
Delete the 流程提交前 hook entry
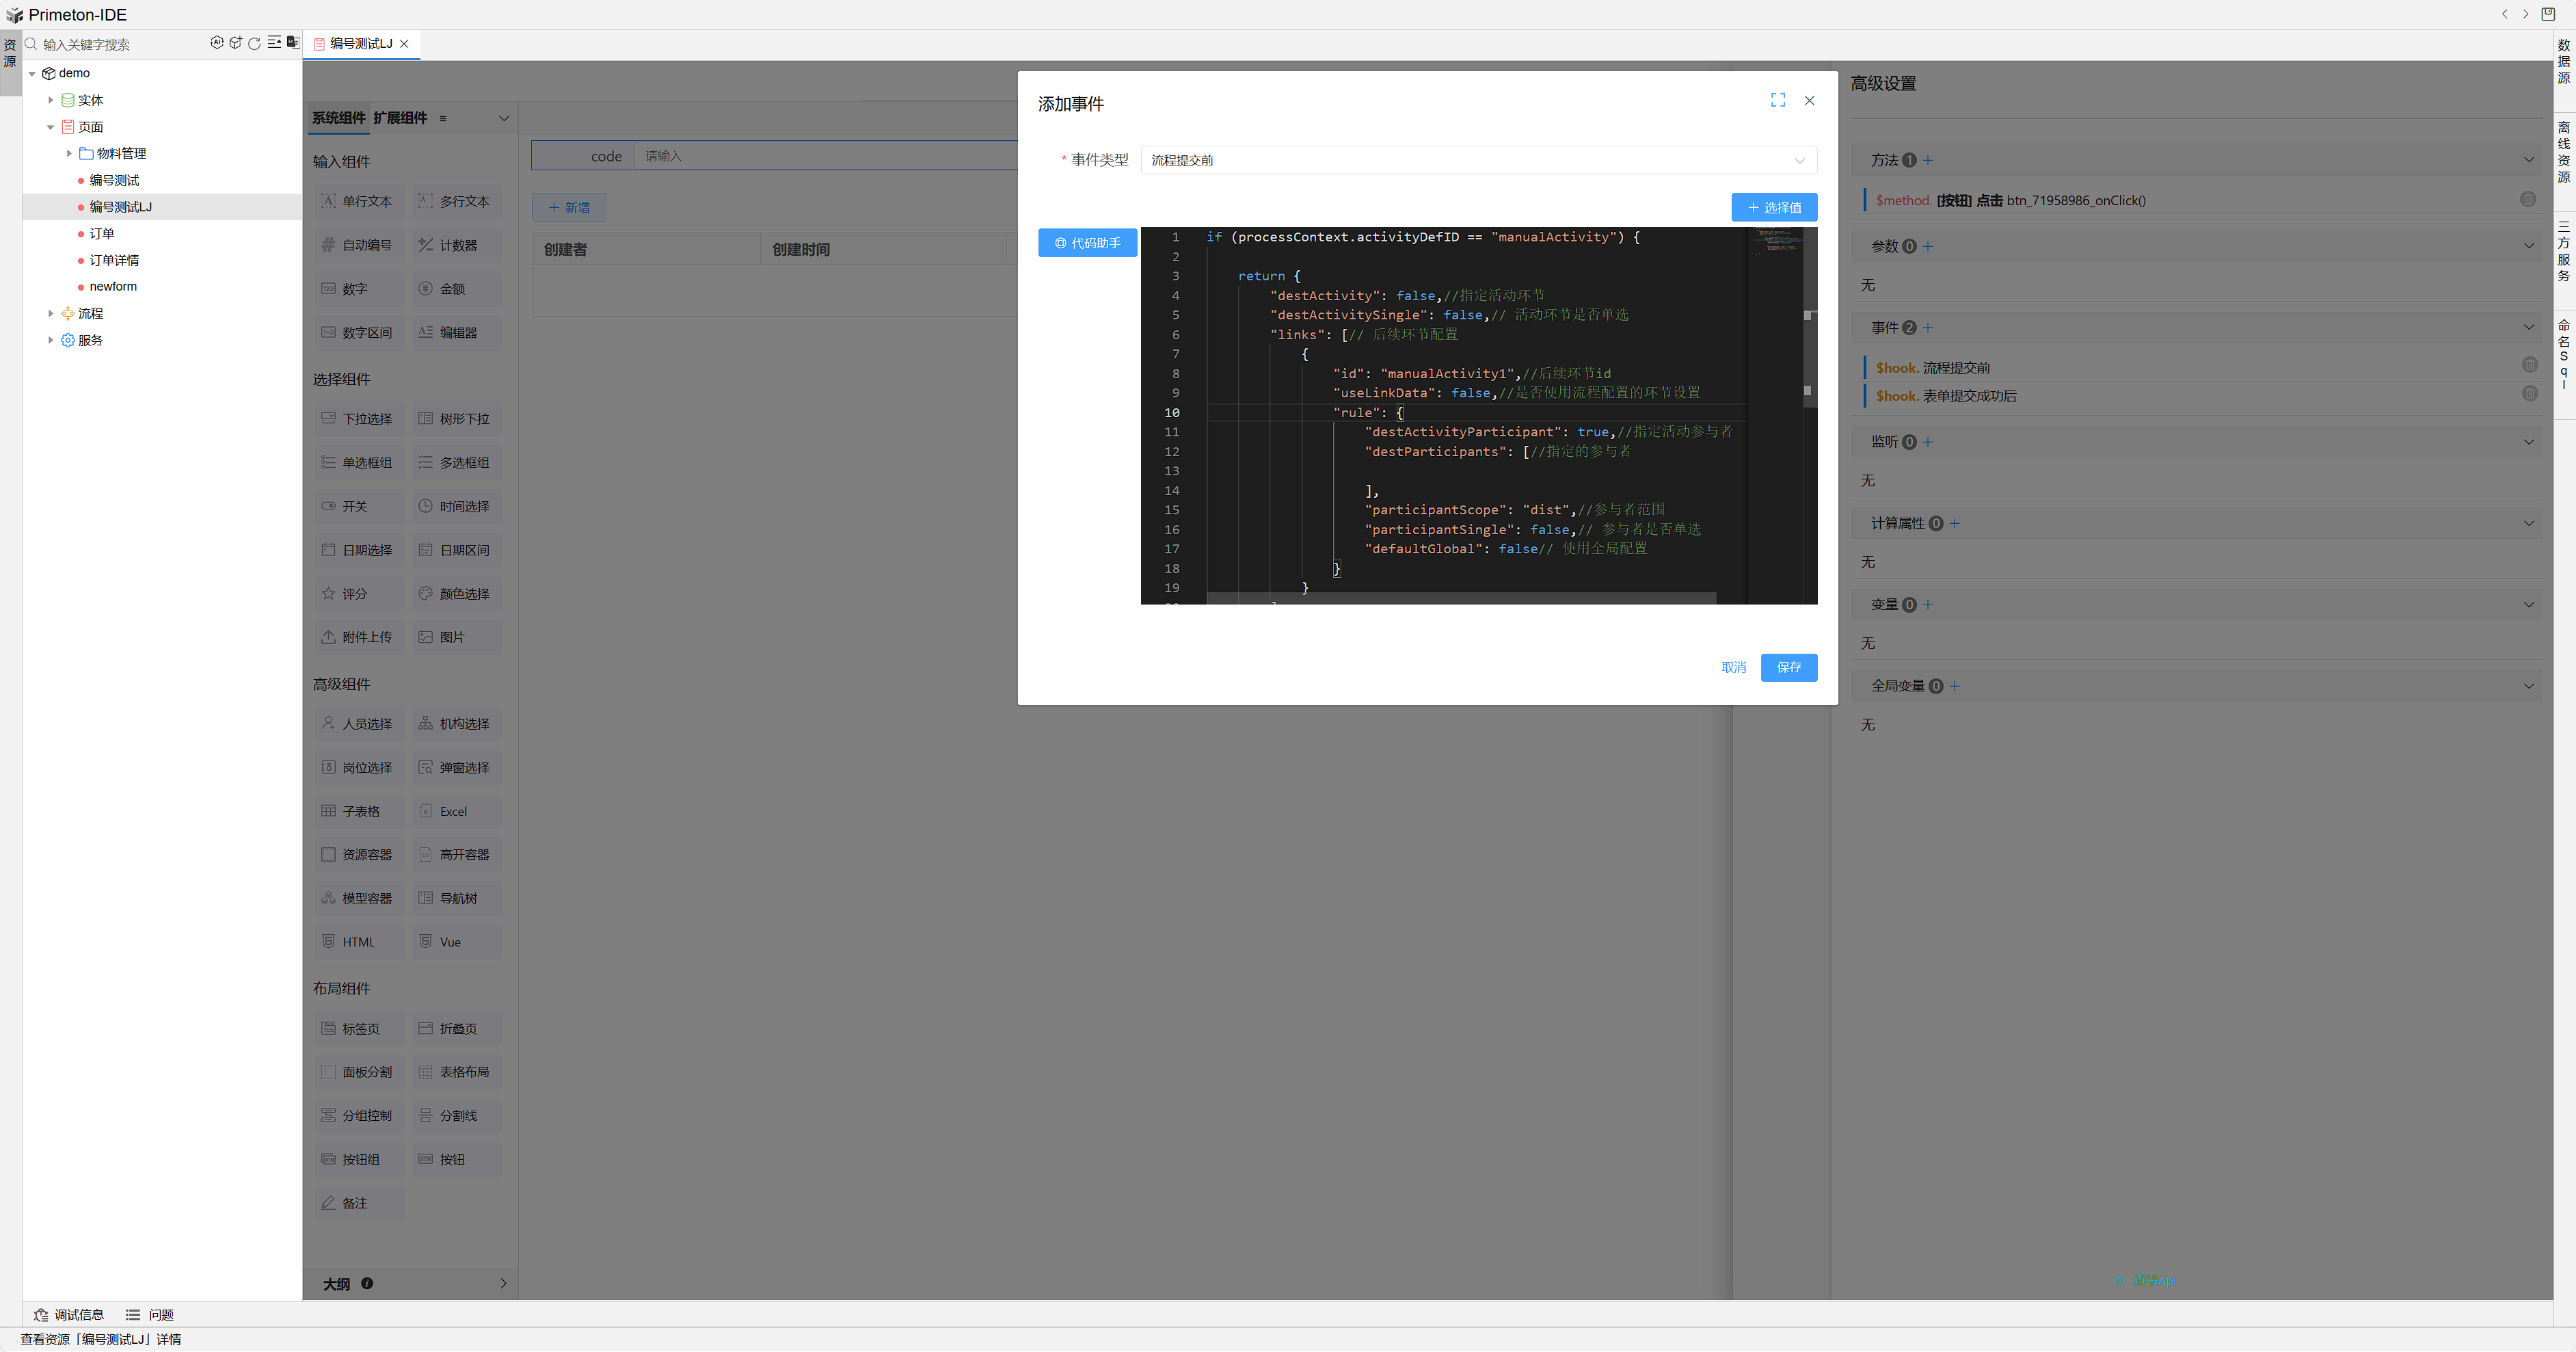point(2529,366)
